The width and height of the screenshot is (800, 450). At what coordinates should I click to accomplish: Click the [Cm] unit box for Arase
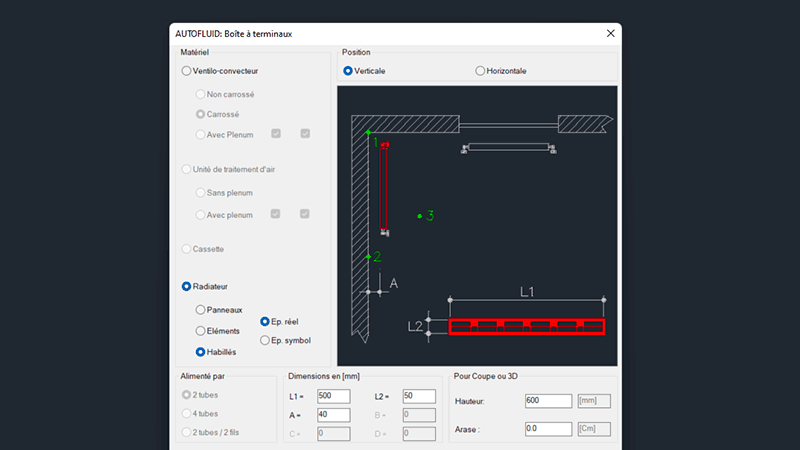click(x=594, y=429)
